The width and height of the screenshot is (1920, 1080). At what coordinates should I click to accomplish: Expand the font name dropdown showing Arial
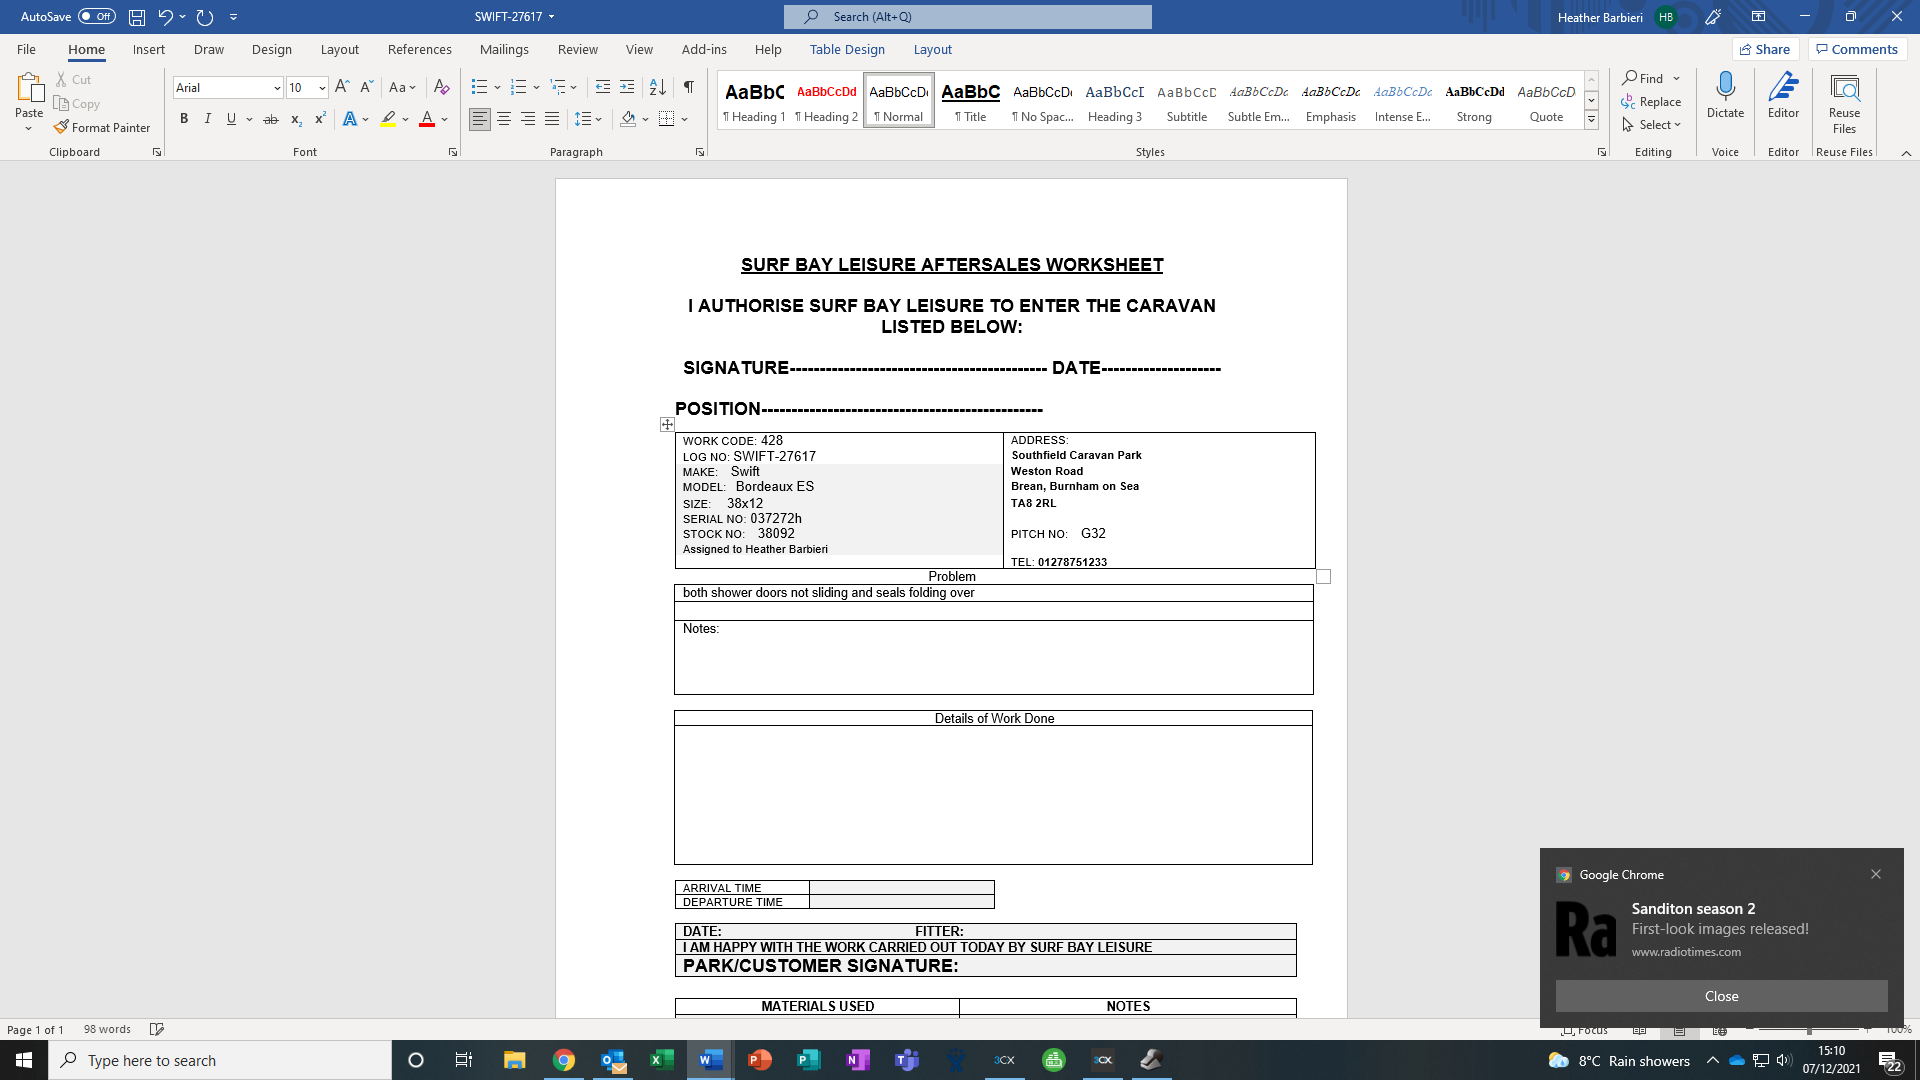point(277,88)
